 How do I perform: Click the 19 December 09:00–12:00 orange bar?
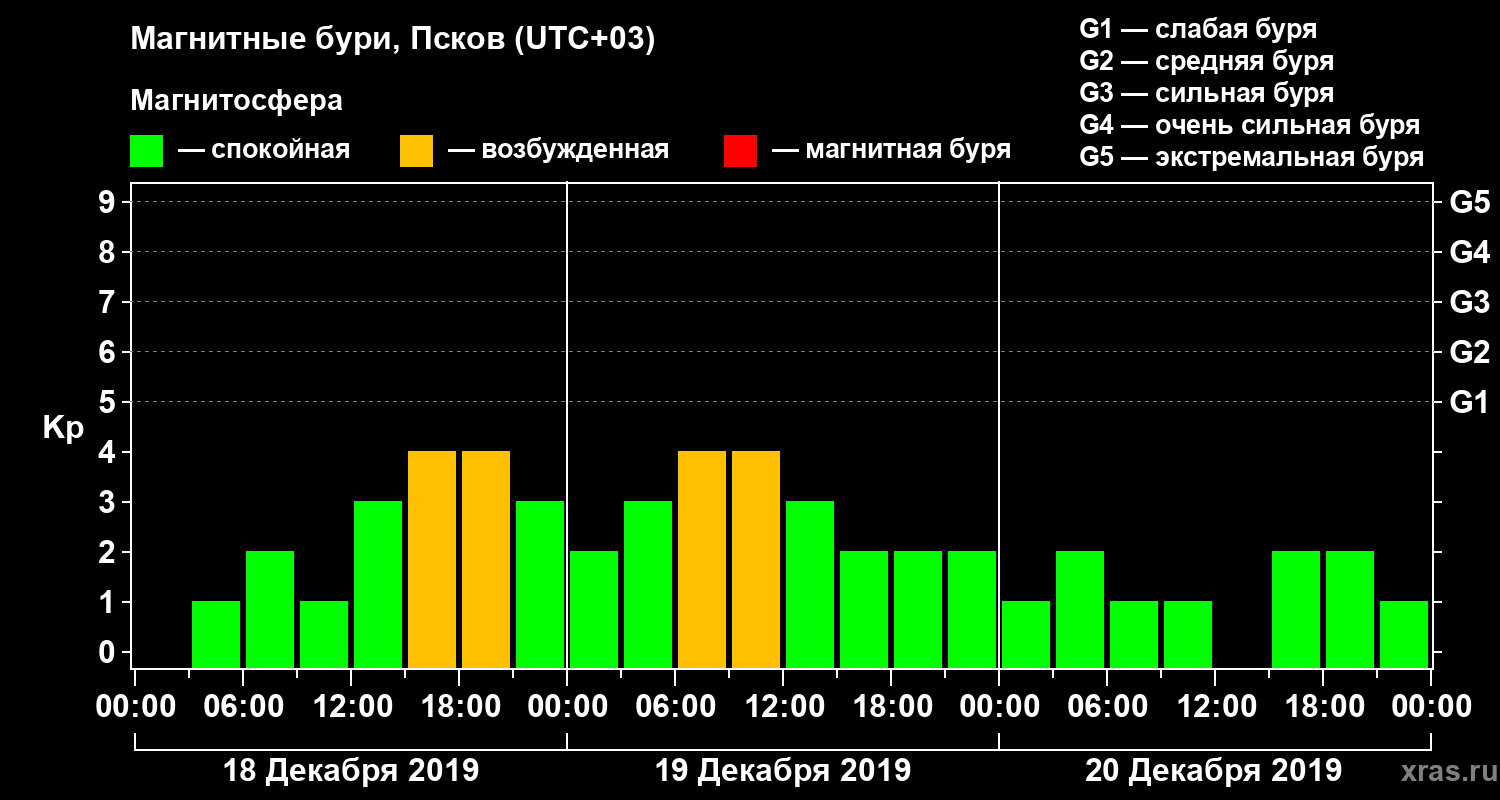coord(756,559)
